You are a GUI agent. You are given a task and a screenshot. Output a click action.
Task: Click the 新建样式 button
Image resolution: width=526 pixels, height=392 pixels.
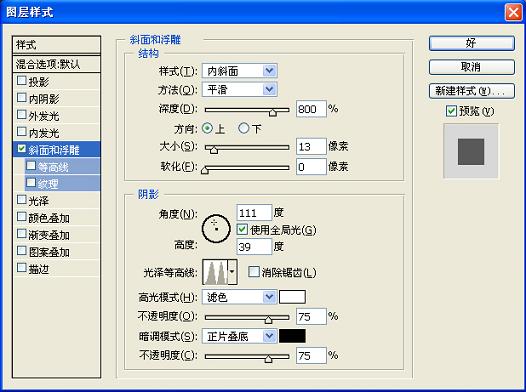(x=471, y=91)
